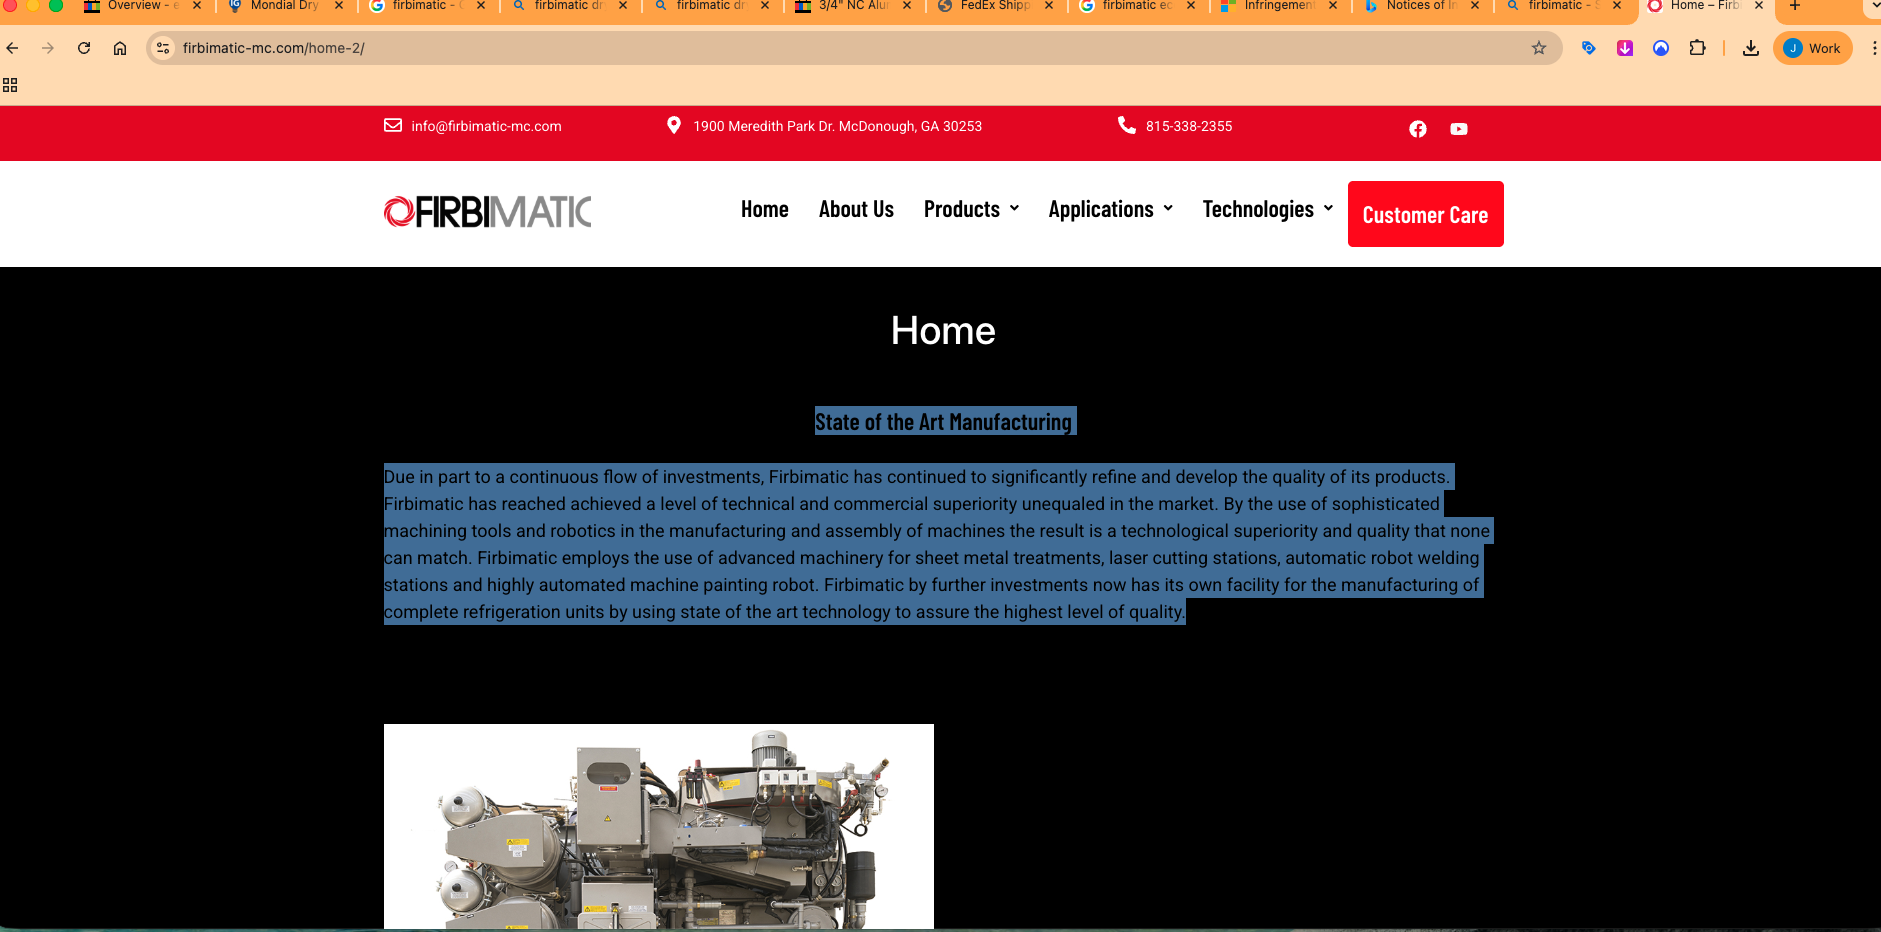The width and height of the screenshot is (1881, 932).
Task: Click the large Home page title
Action: coord(943,331)
